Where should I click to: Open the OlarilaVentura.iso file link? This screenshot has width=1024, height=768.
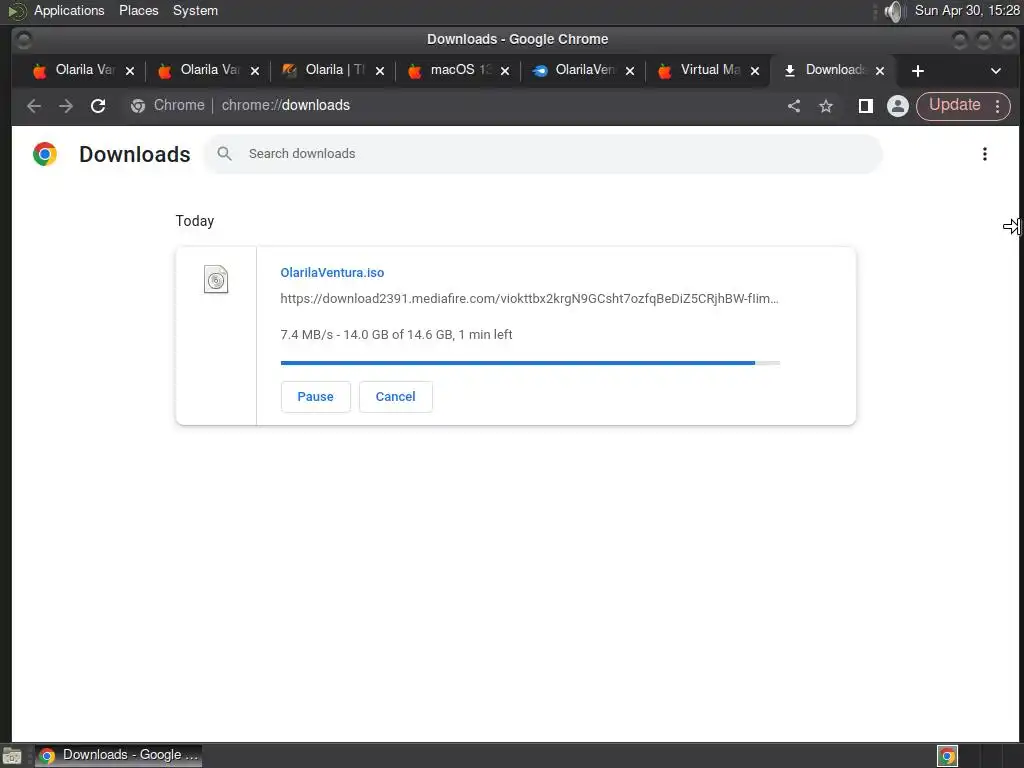coord(332,273)
